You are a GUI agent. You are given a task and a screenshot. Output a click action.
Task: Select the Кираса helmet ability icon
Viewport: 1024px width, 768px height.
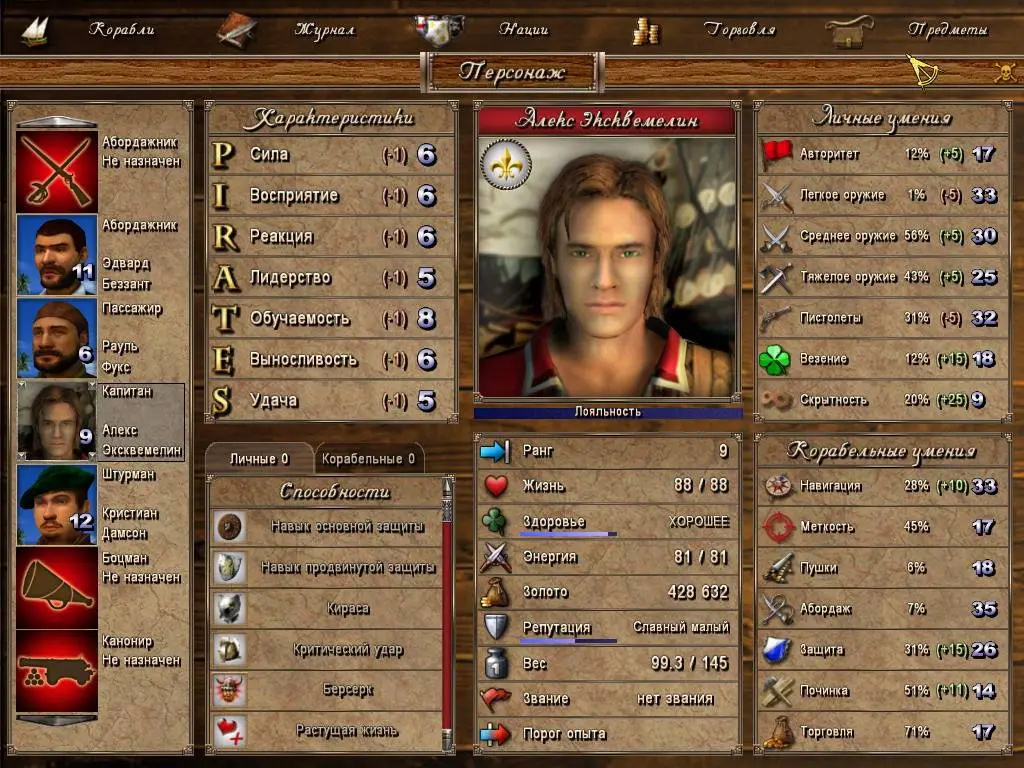click(229, 608)
